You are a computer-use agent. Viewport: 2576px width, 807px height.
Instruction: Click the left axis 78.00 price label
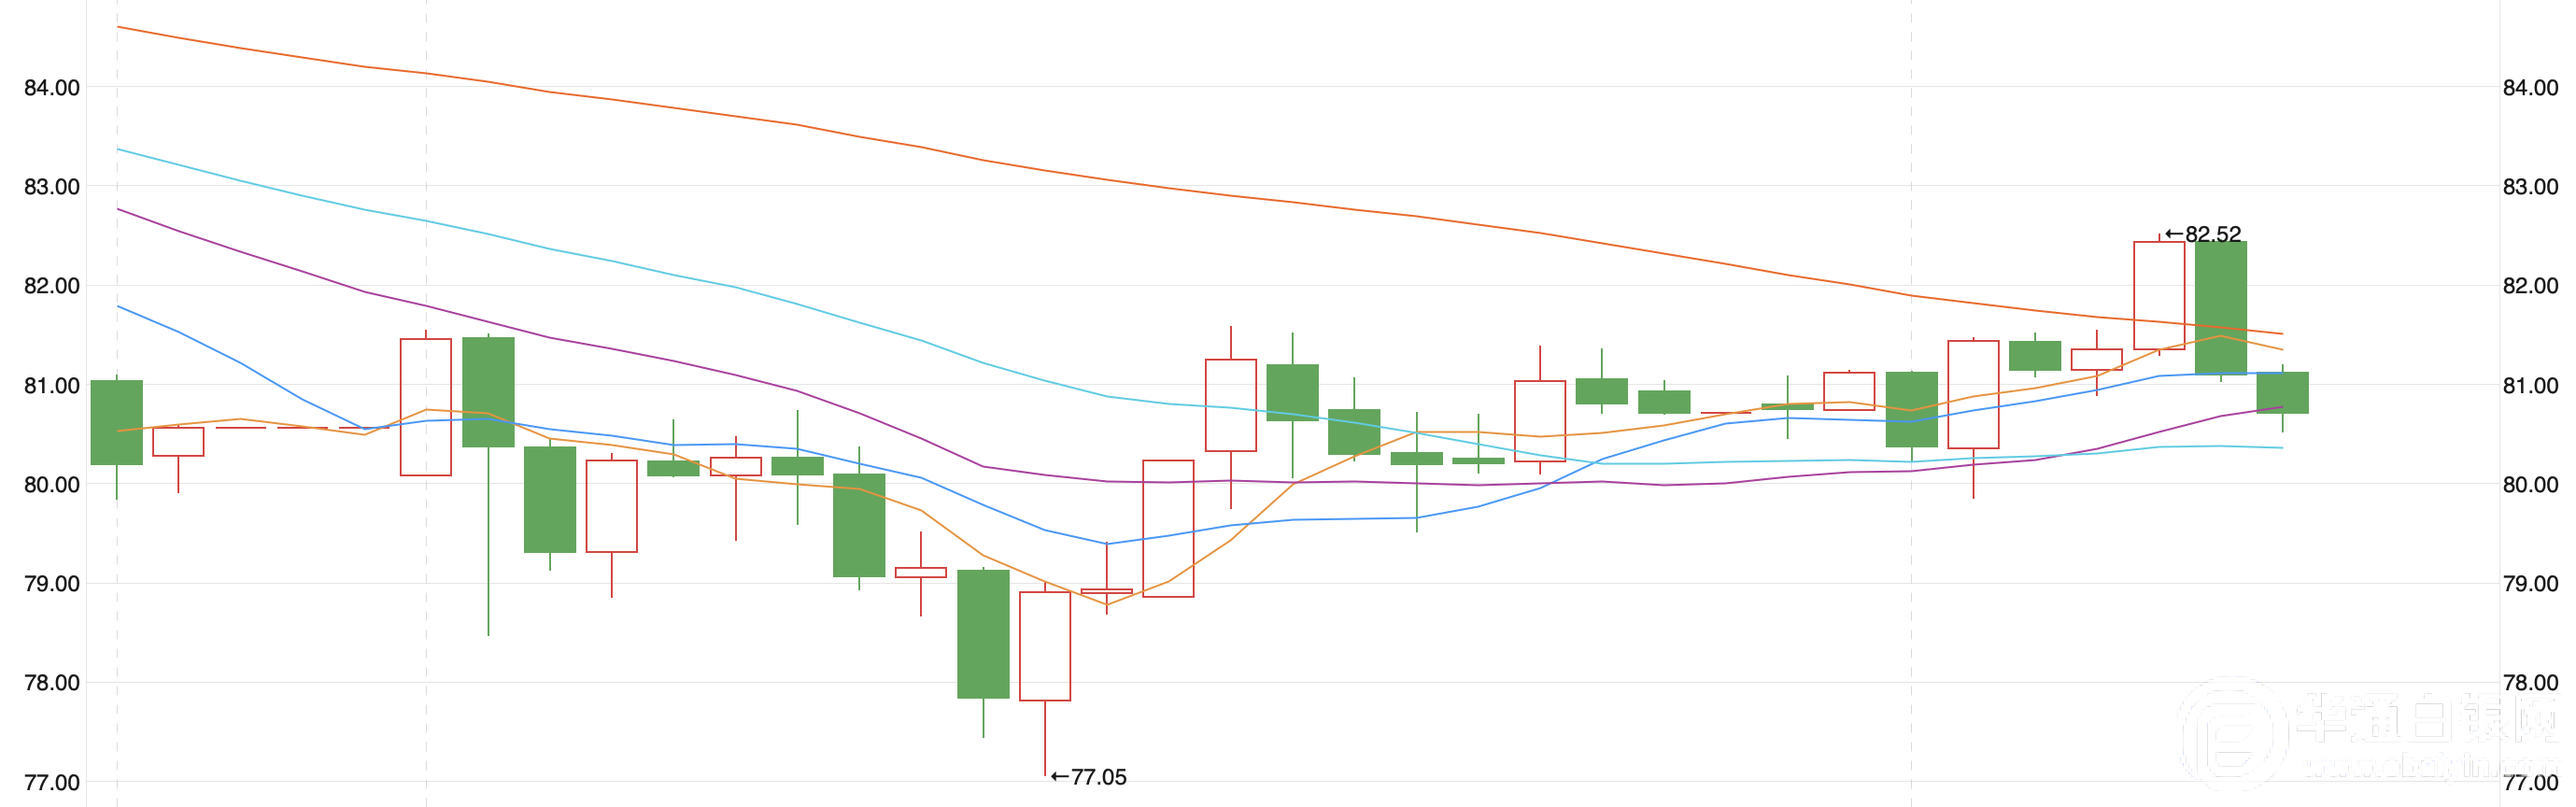coord(52,683)
